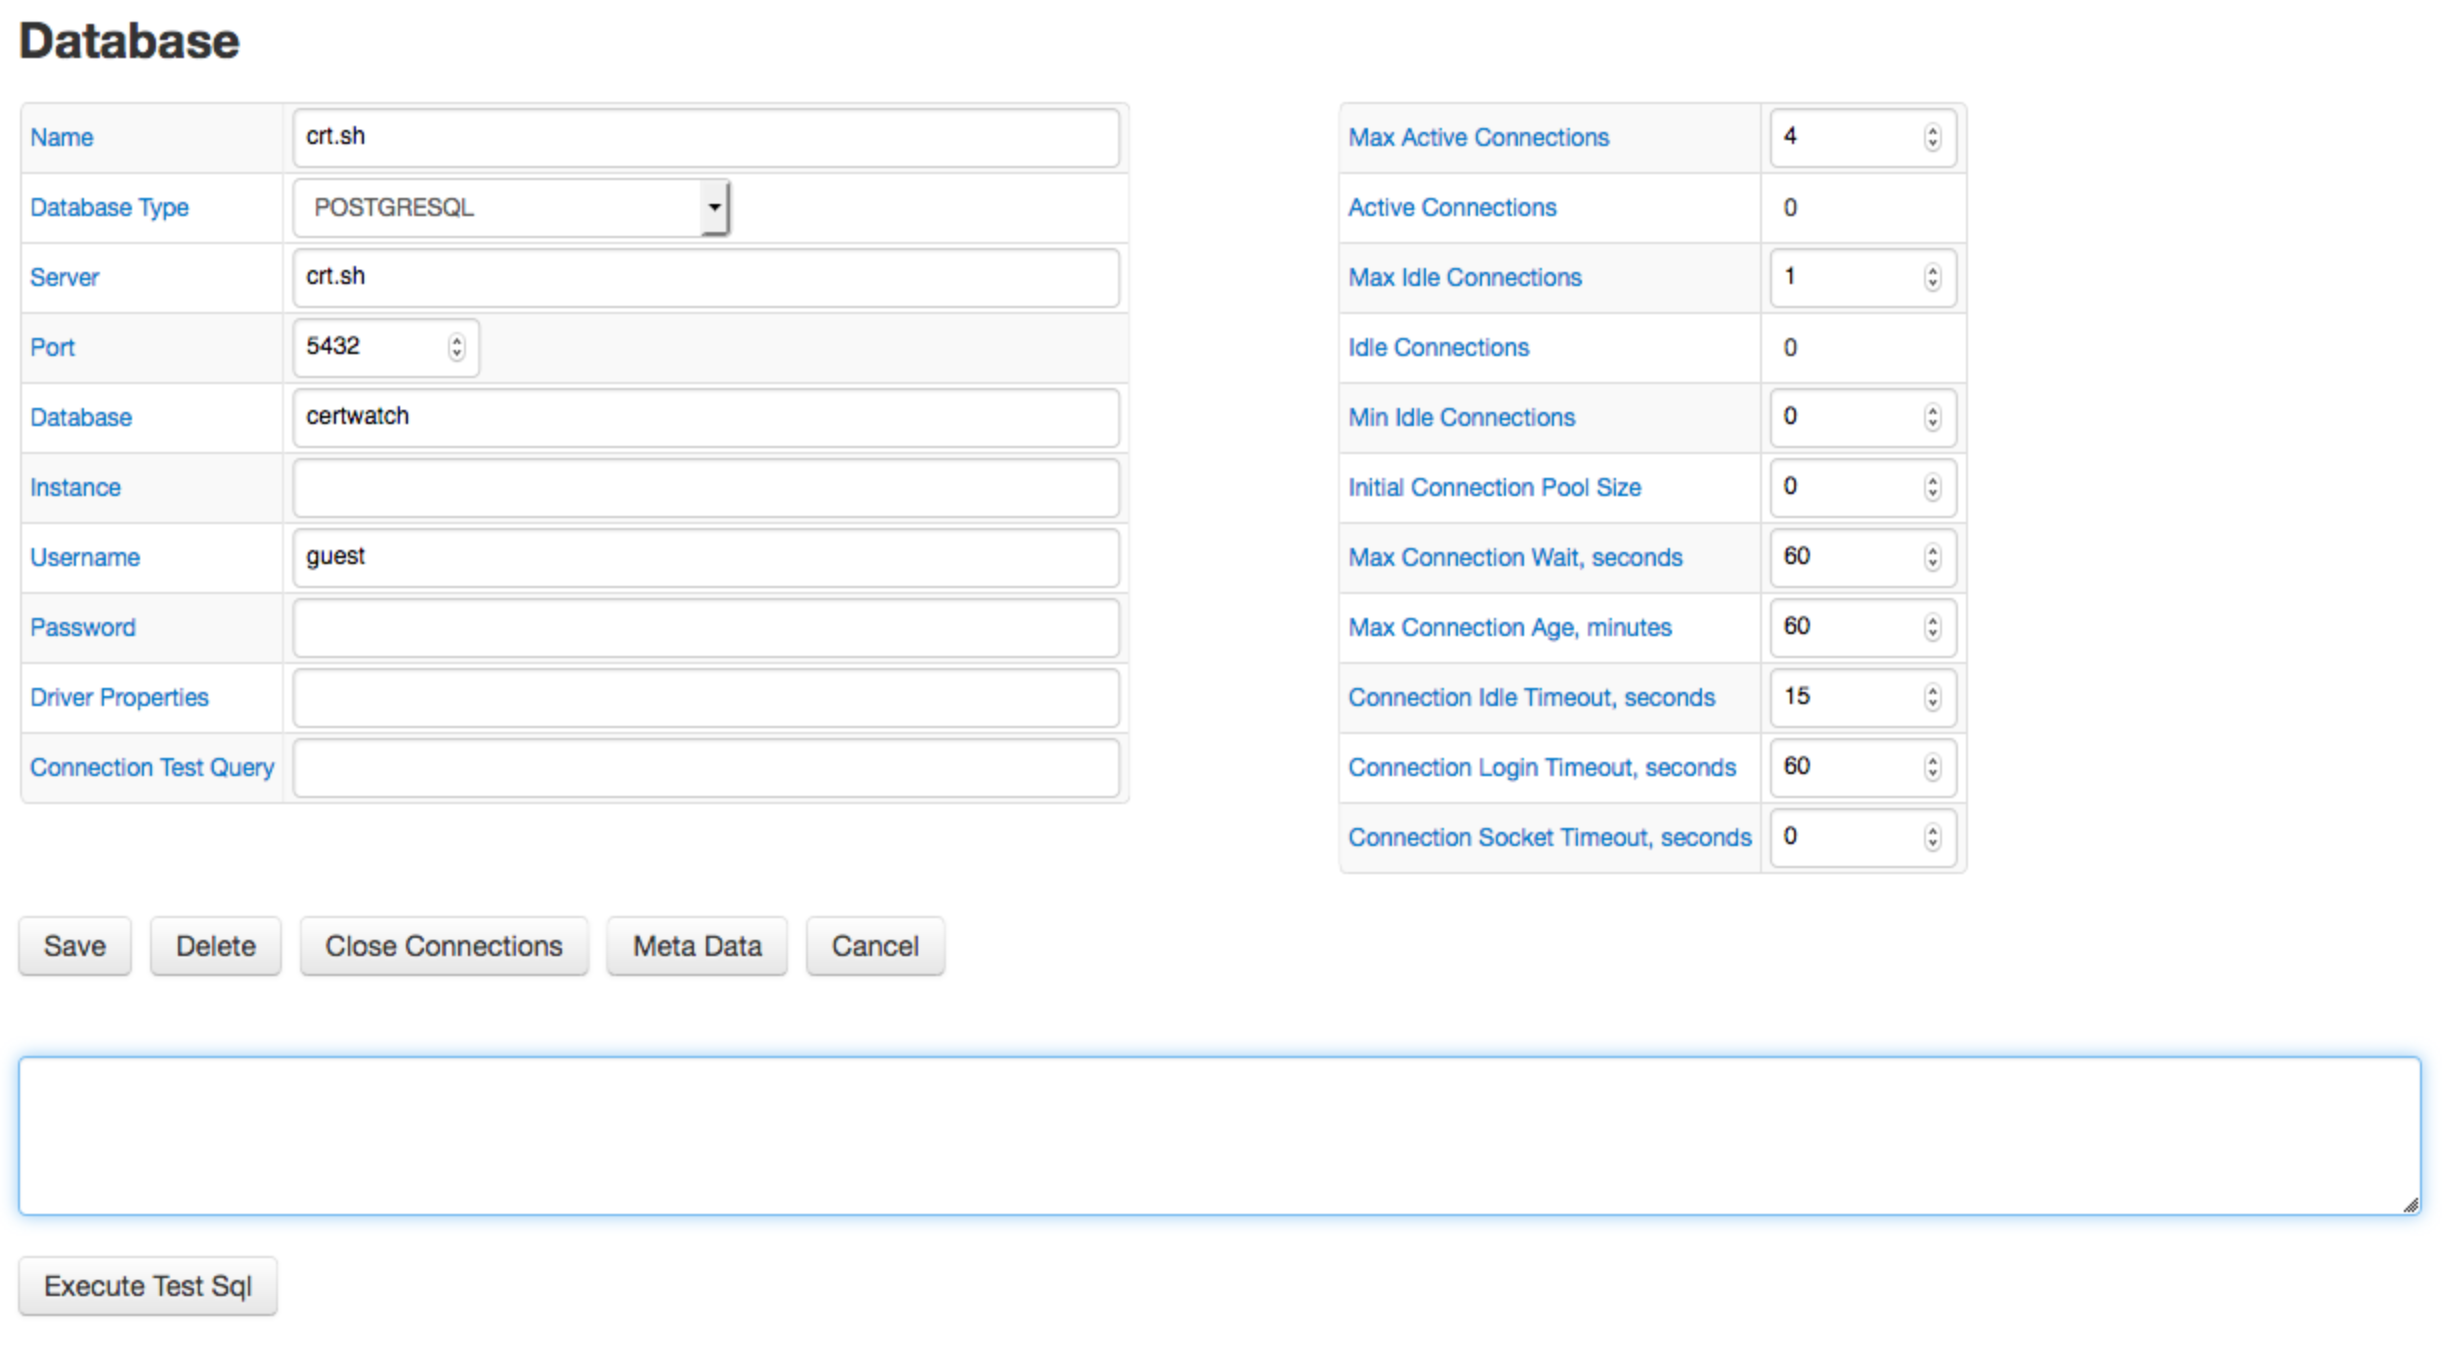
Task: Click the Save button
Action: [75, 946]
